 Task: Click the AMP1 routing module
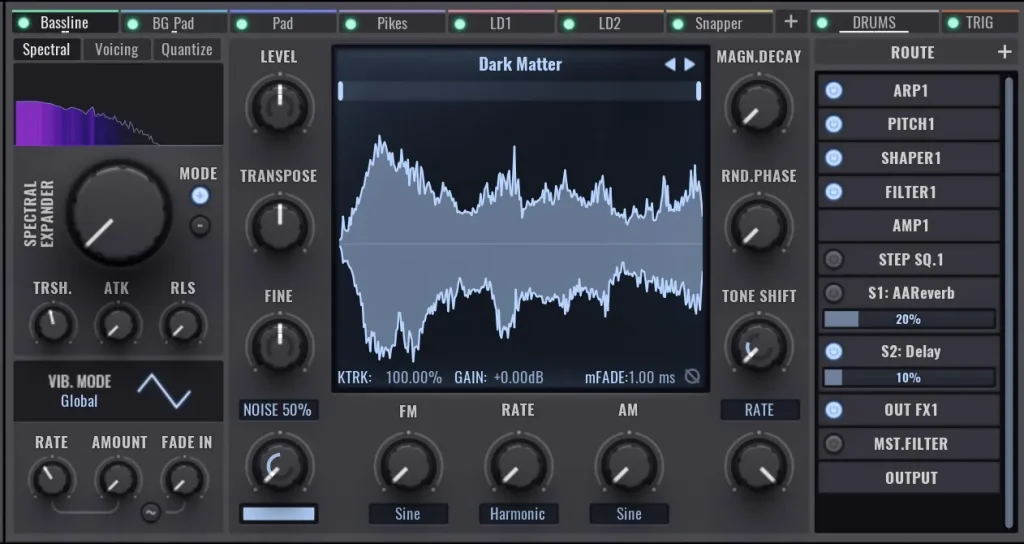(910, 226)
